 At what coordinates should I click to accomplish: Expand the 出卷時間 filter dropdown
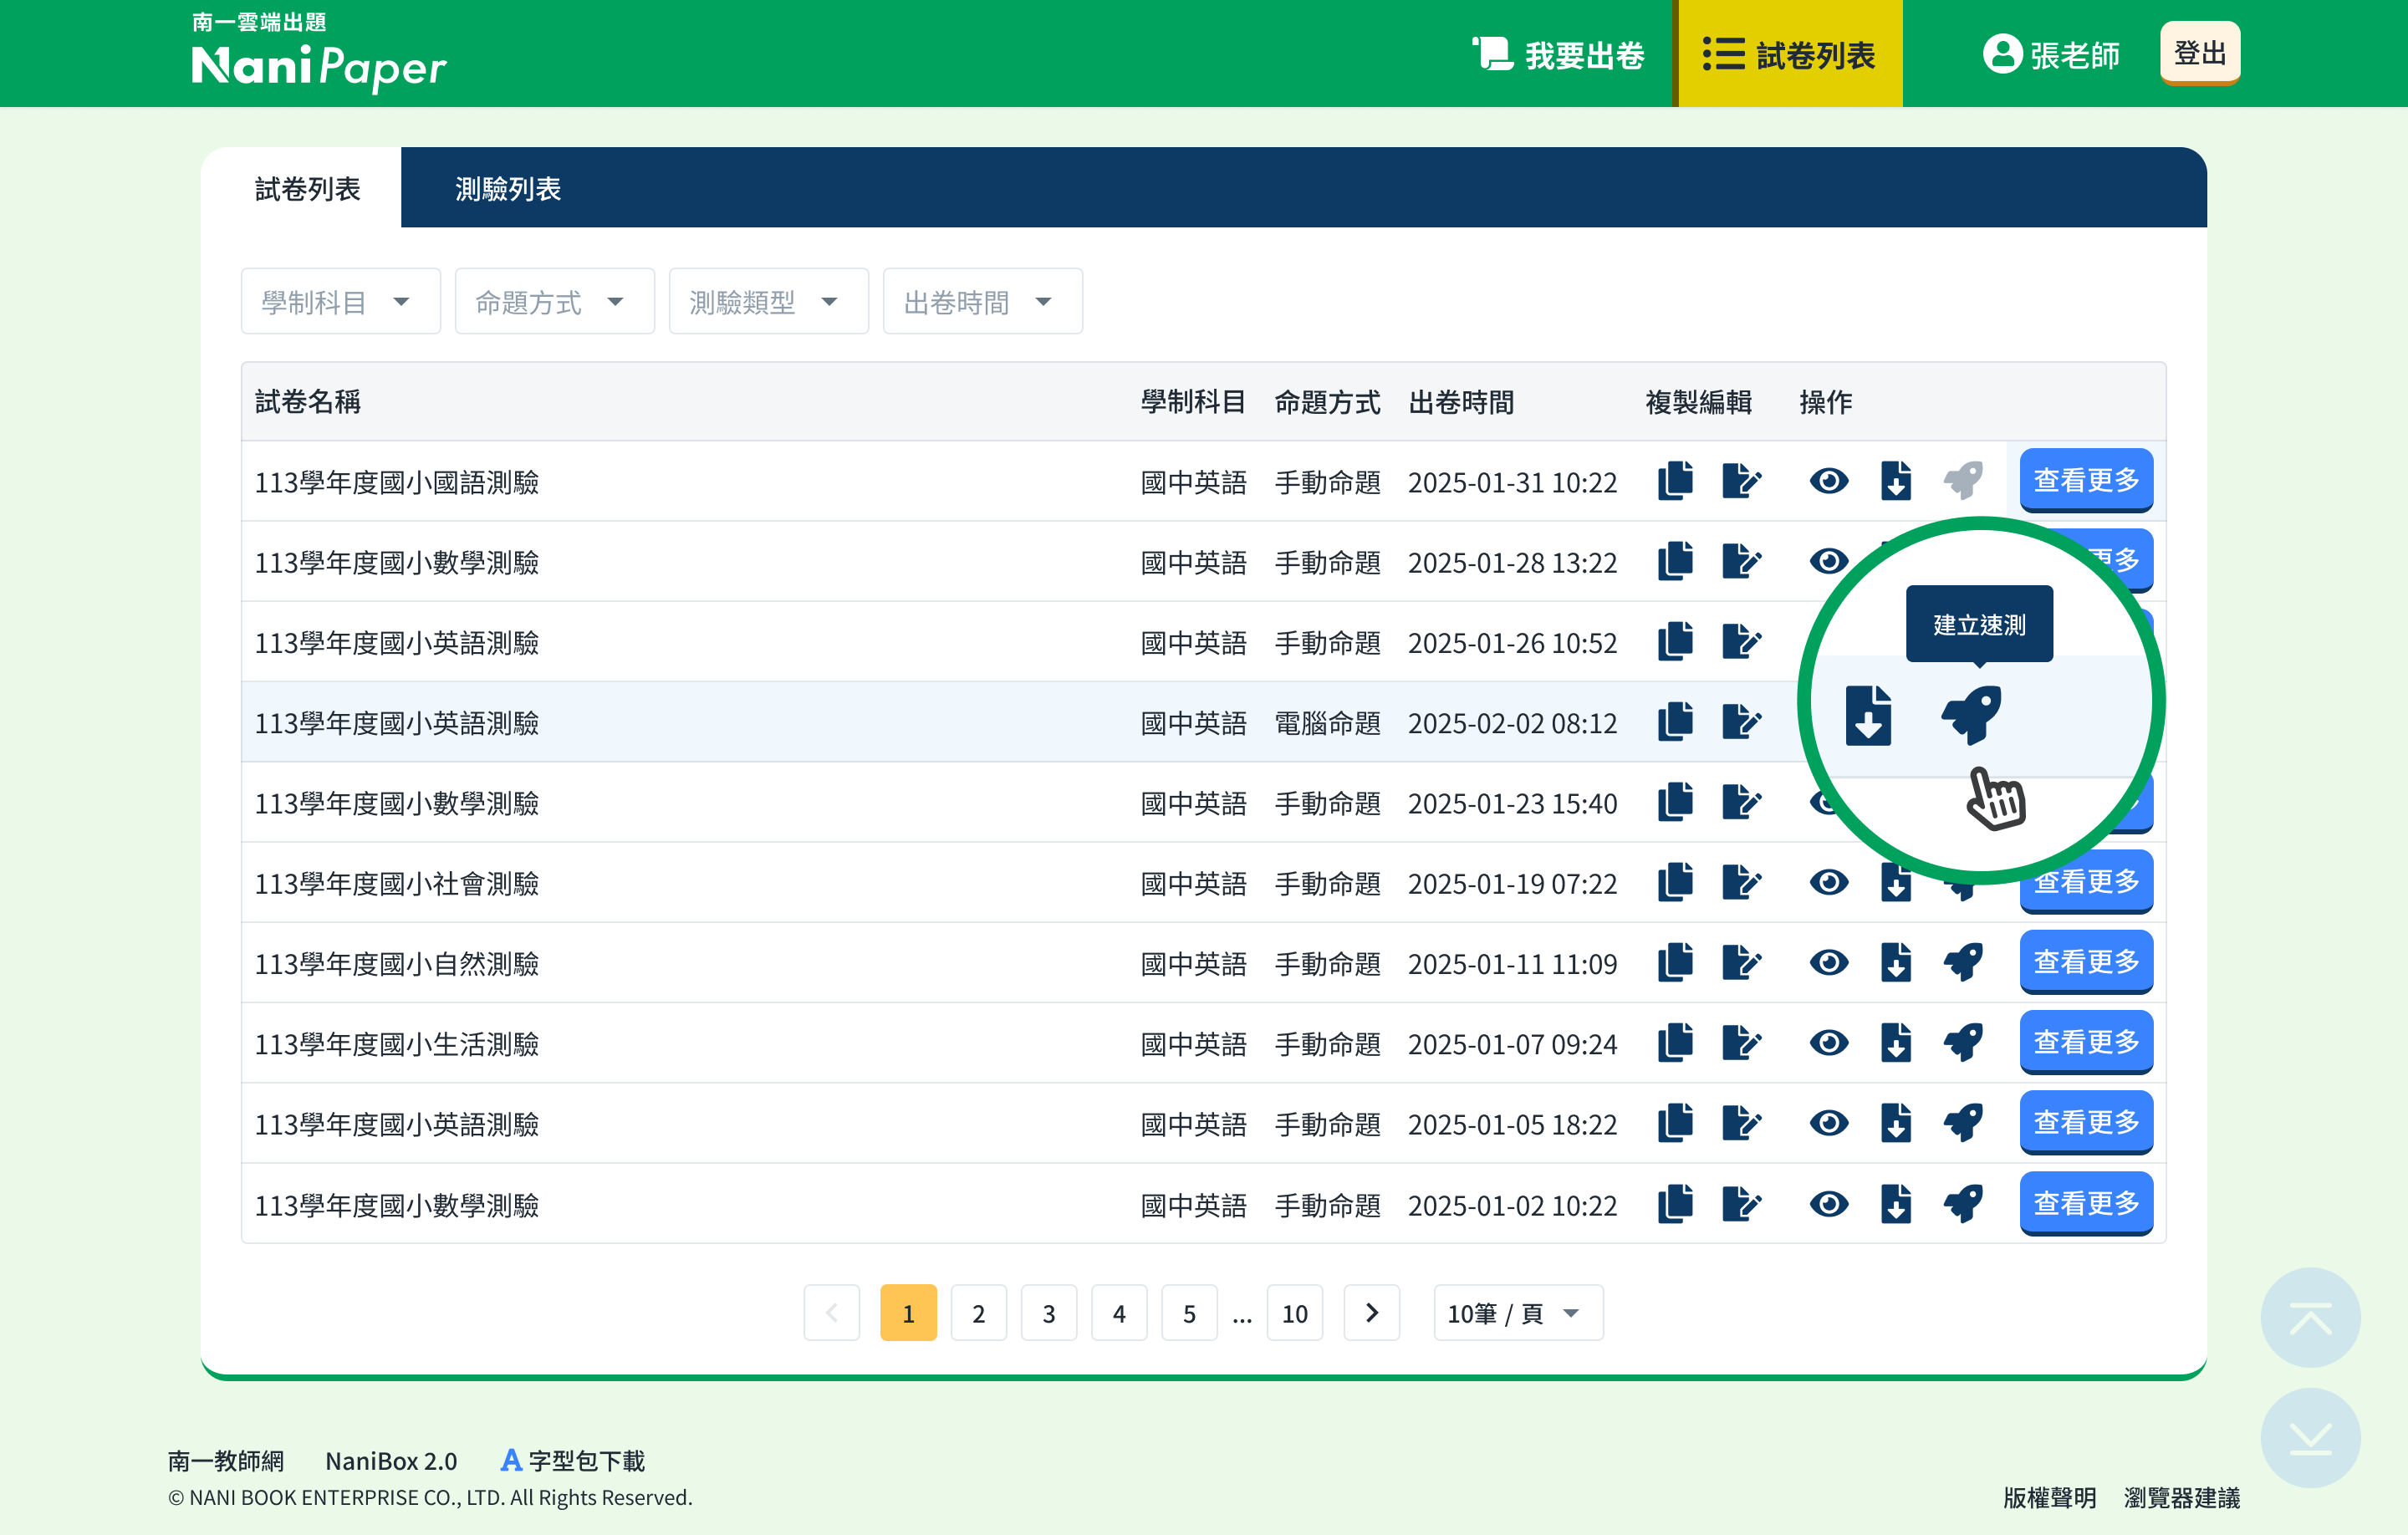pos(983,301)
